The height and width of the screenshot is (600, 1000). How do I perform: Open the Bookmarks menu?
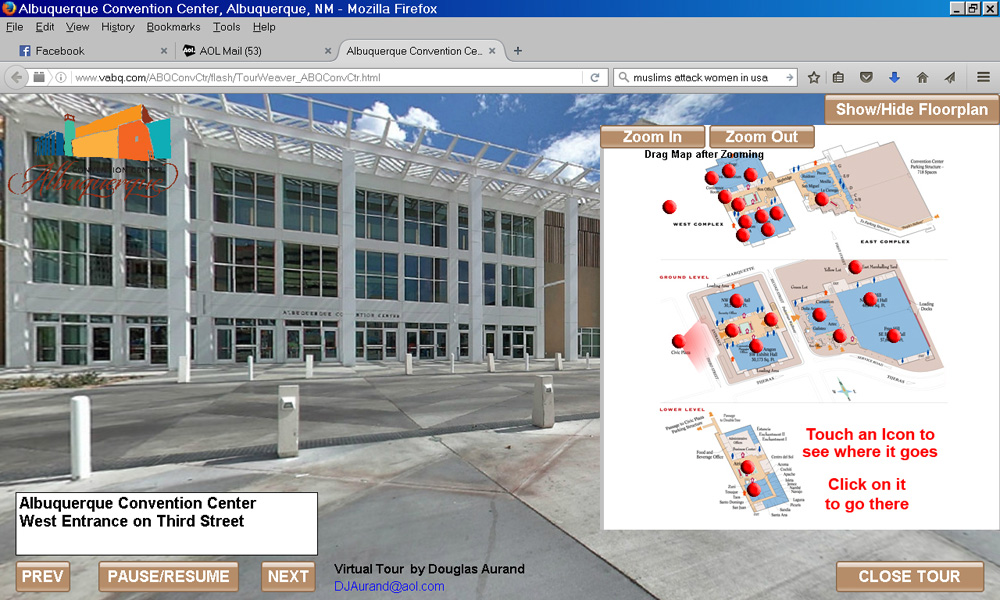click(x=173, y=27)
